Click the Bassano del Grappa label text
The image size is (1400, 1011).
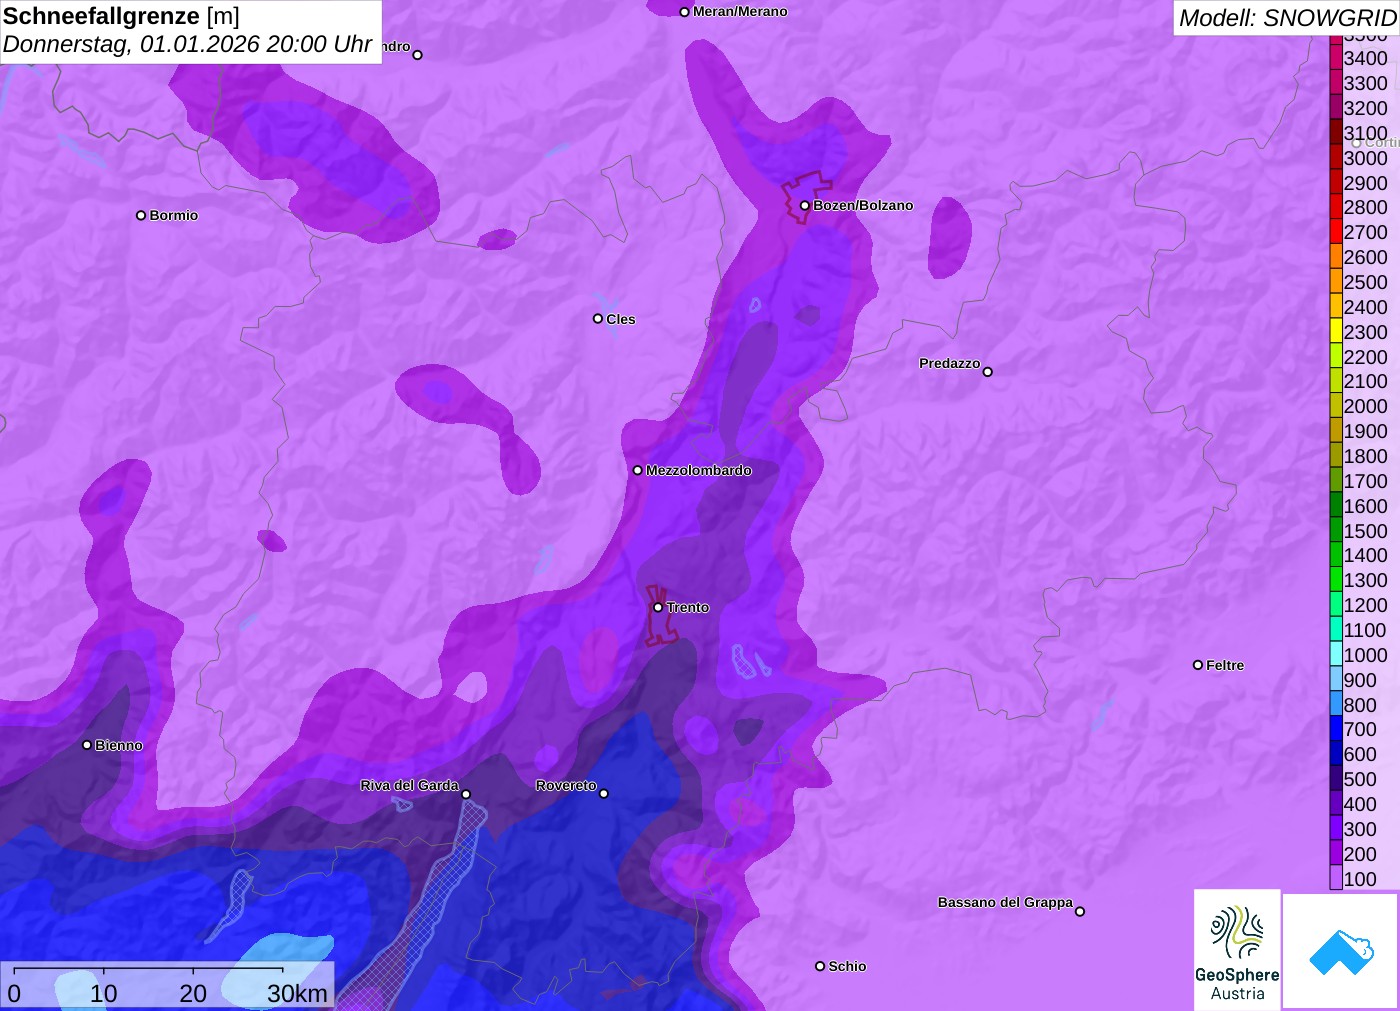(1005, 902)
